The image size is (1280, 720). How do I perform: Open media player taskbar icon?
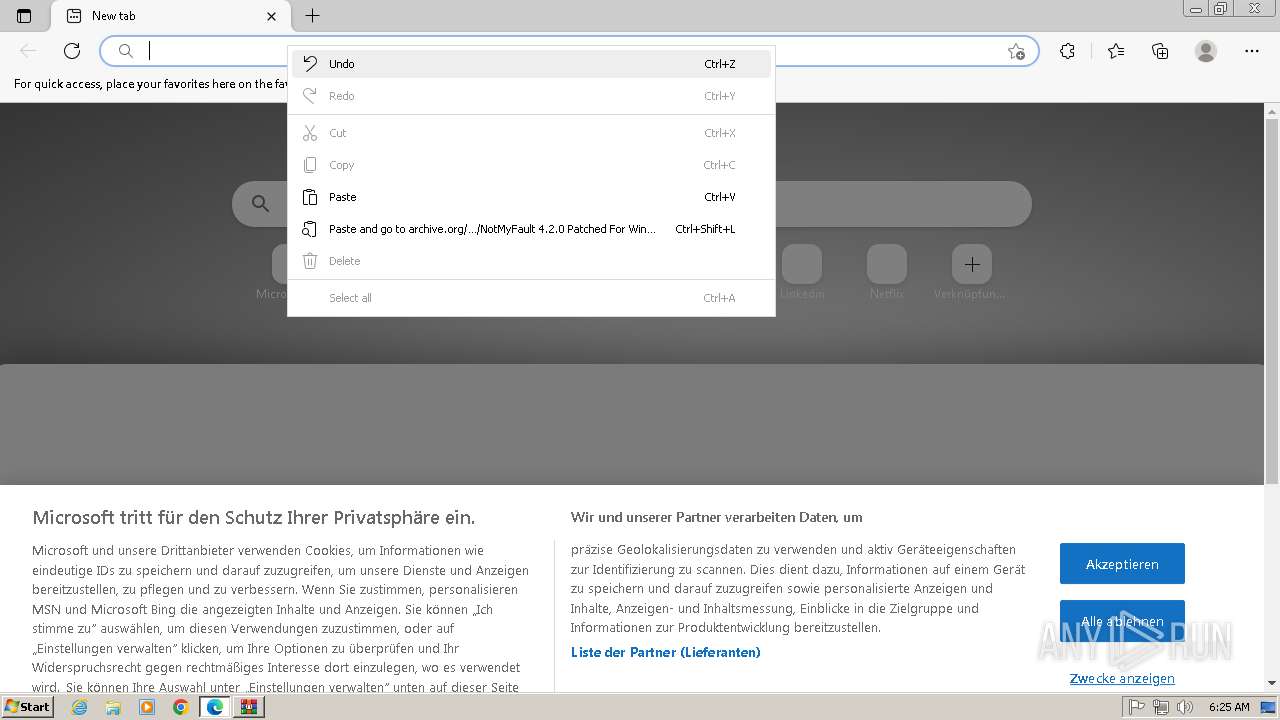coord(147,707)
